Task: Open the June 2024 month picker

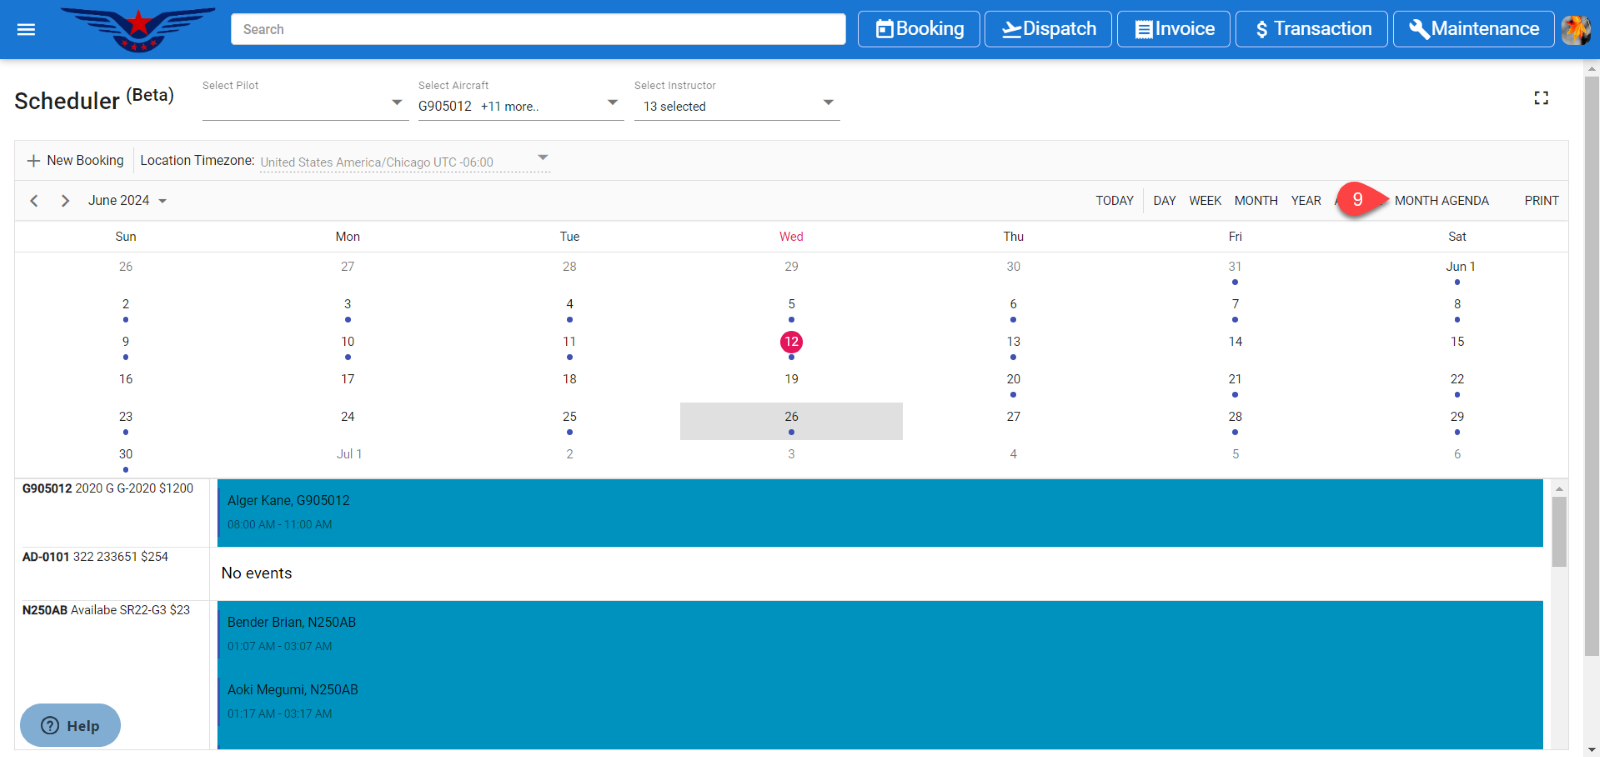Action: (x=127, y=201)
